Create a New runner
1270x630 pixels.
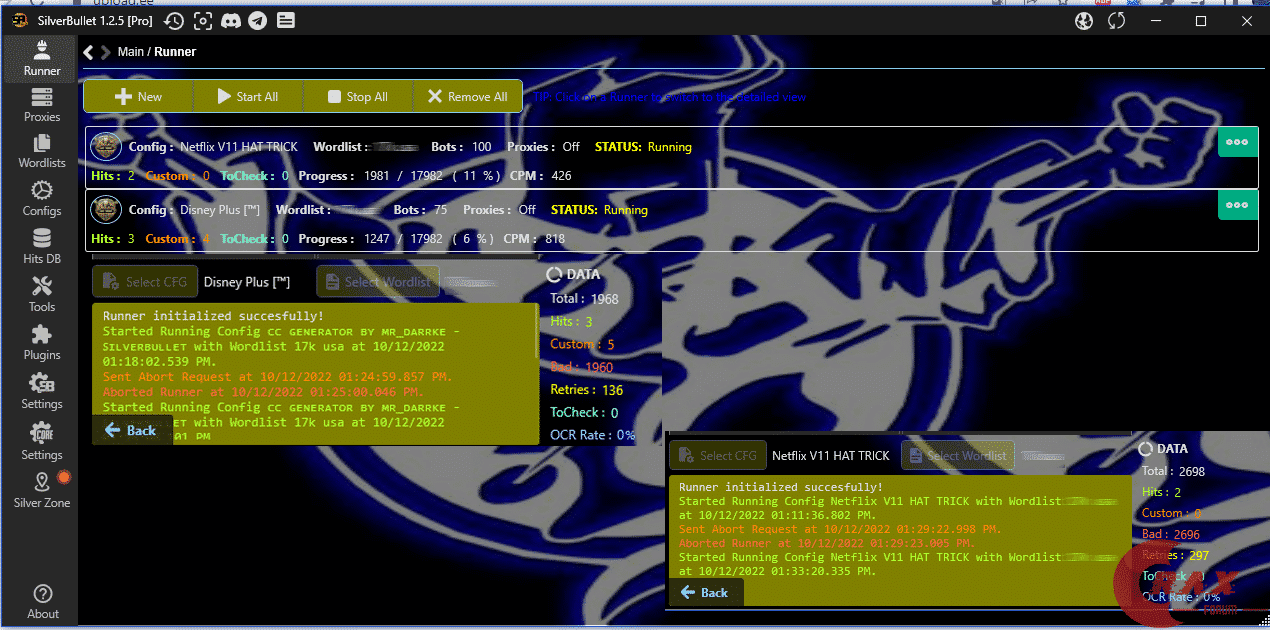point(138,97)
